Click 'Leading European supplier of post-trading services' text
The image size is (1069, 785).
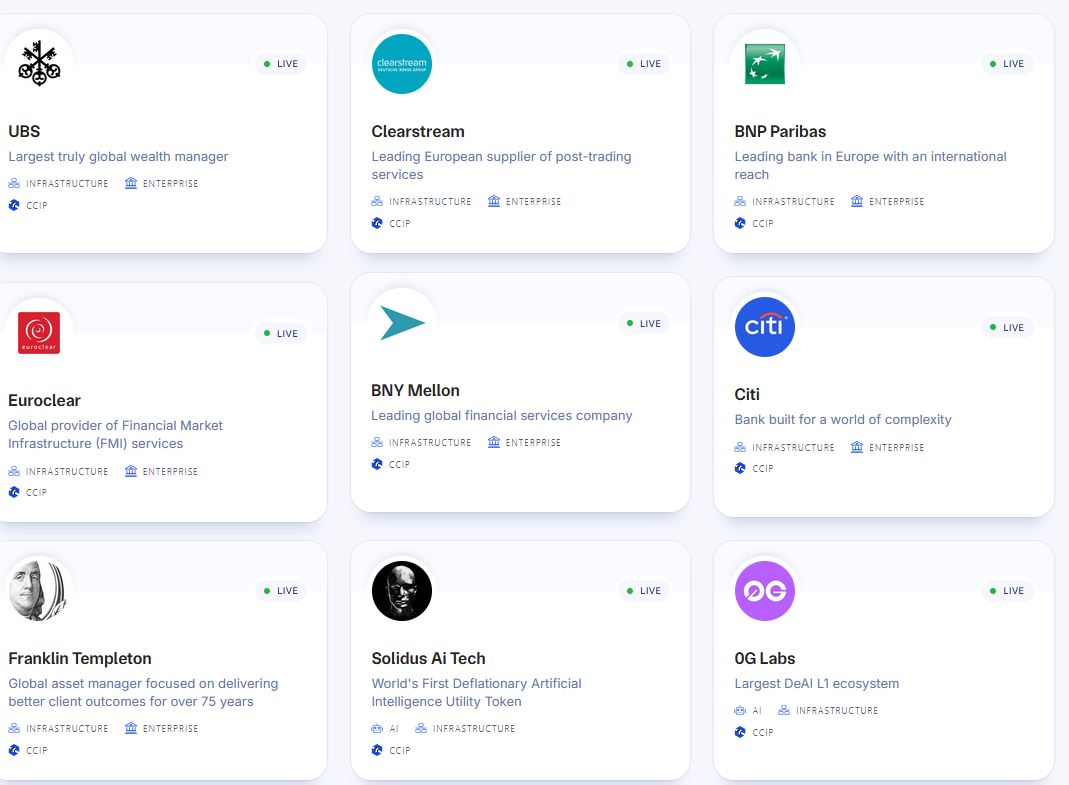pyautogui.click(x=501, y=165)
